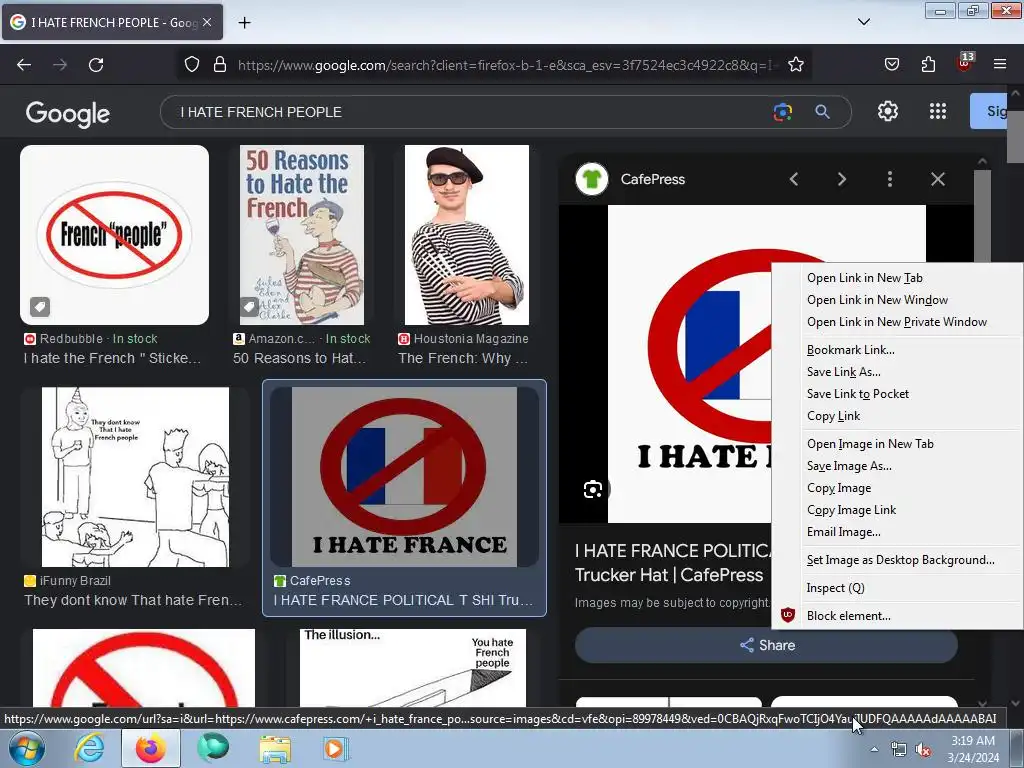Click the Sign in button
This screenshot has width=1024, height=768.
pyautogui.click(x=989, y=111)
